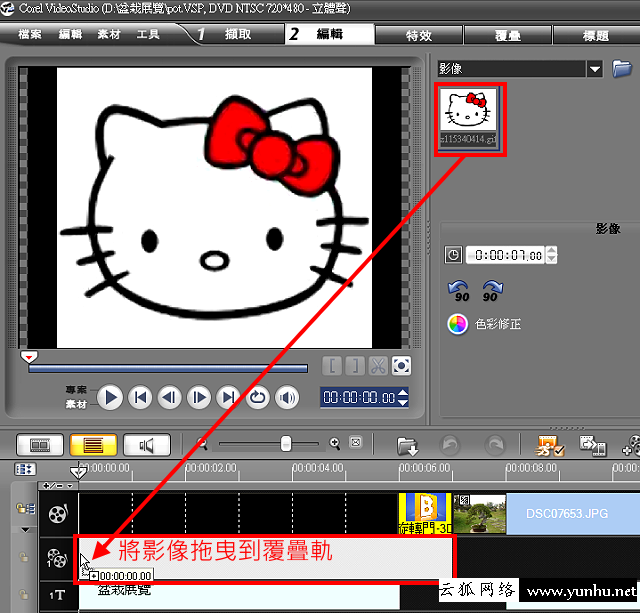
Task: Switch to Audio view
Action: coord(147,444)
